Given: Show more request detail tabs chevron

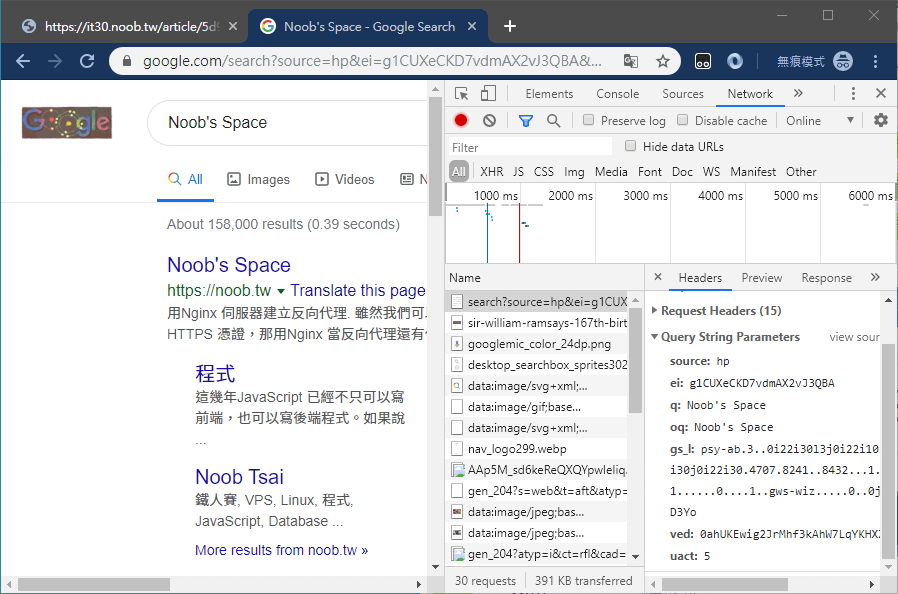Looking at the screenshot, I should coord(875,277).
